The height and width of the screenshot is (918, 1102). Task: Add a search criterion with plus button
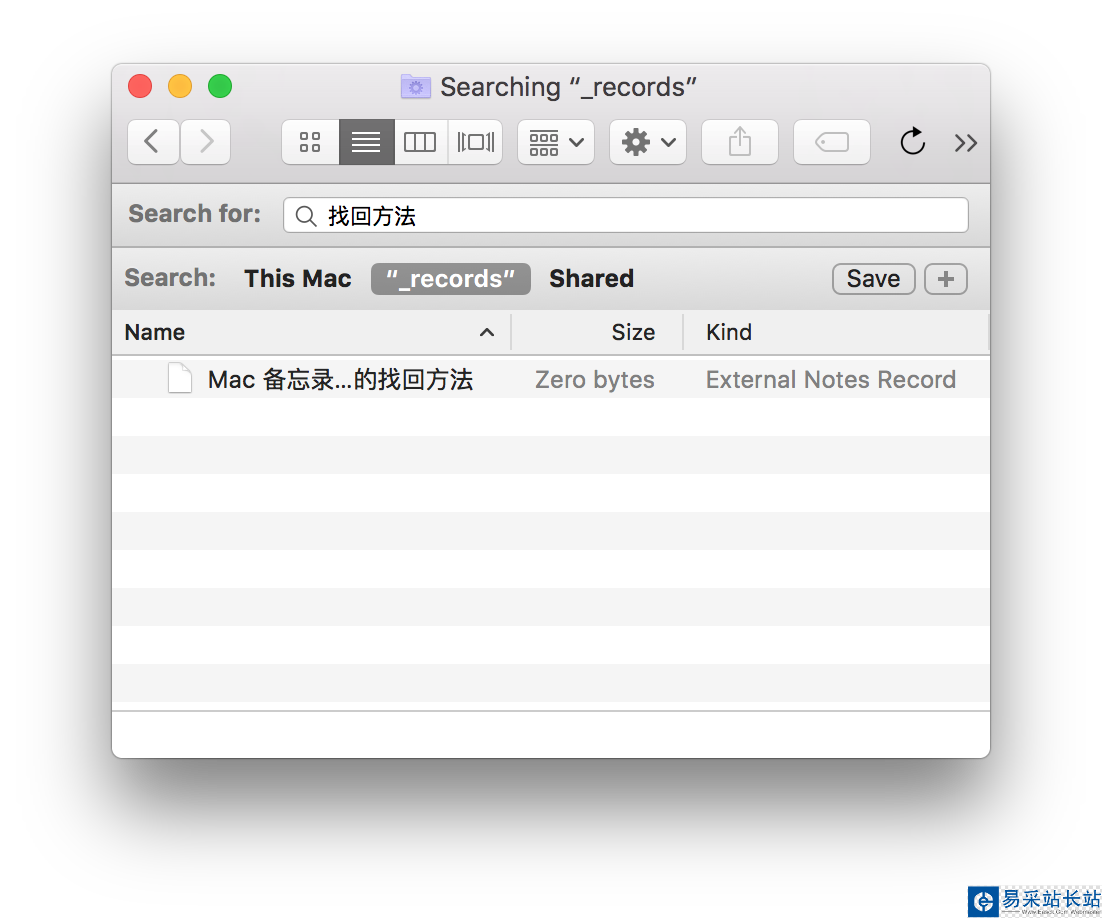pos(946,279)
